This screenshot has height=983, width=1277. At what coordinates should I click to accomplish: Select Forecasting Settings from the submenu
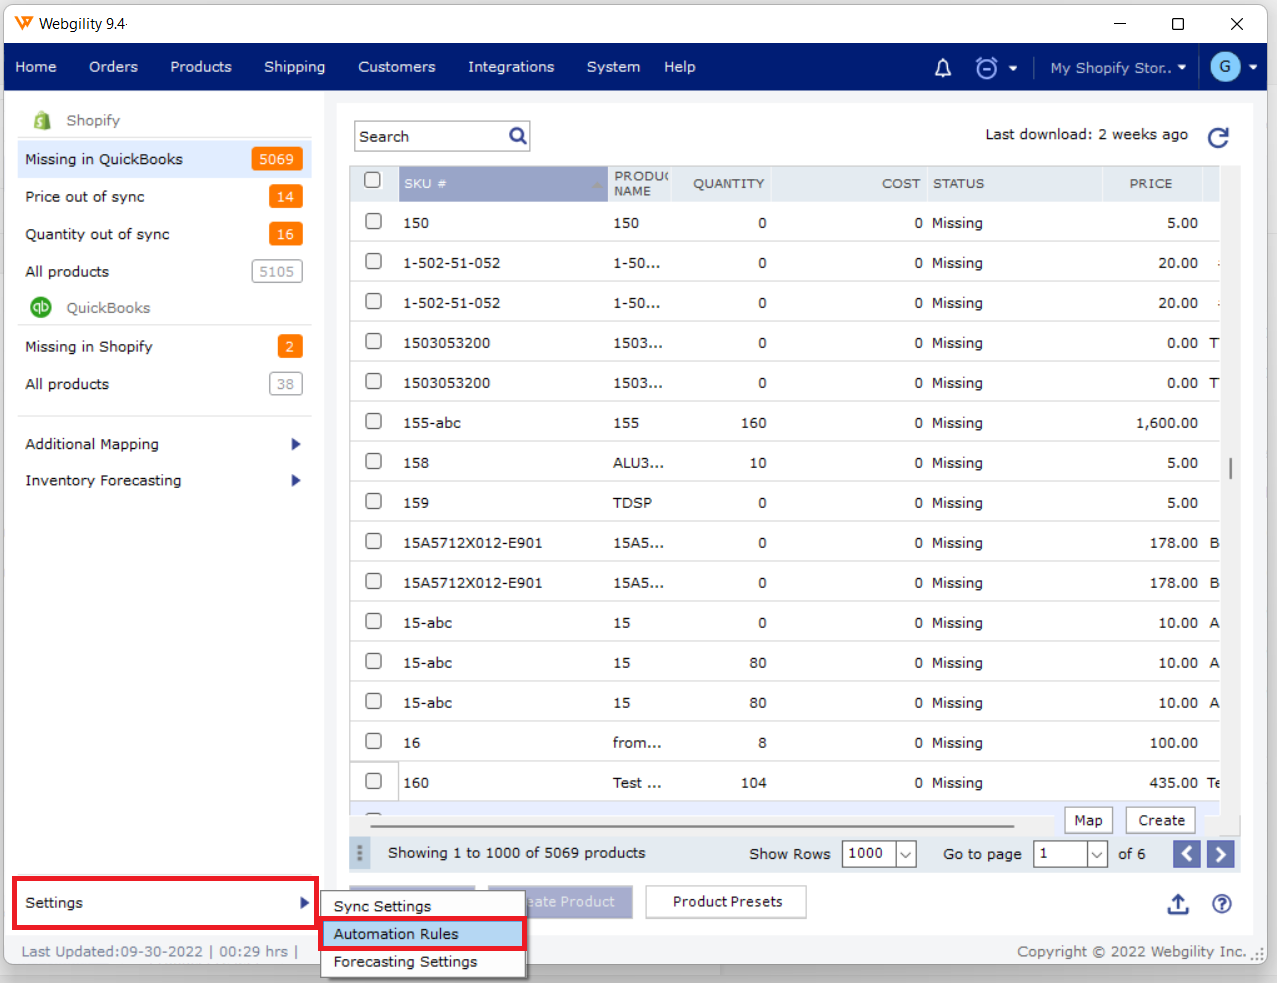pos(422,962)
